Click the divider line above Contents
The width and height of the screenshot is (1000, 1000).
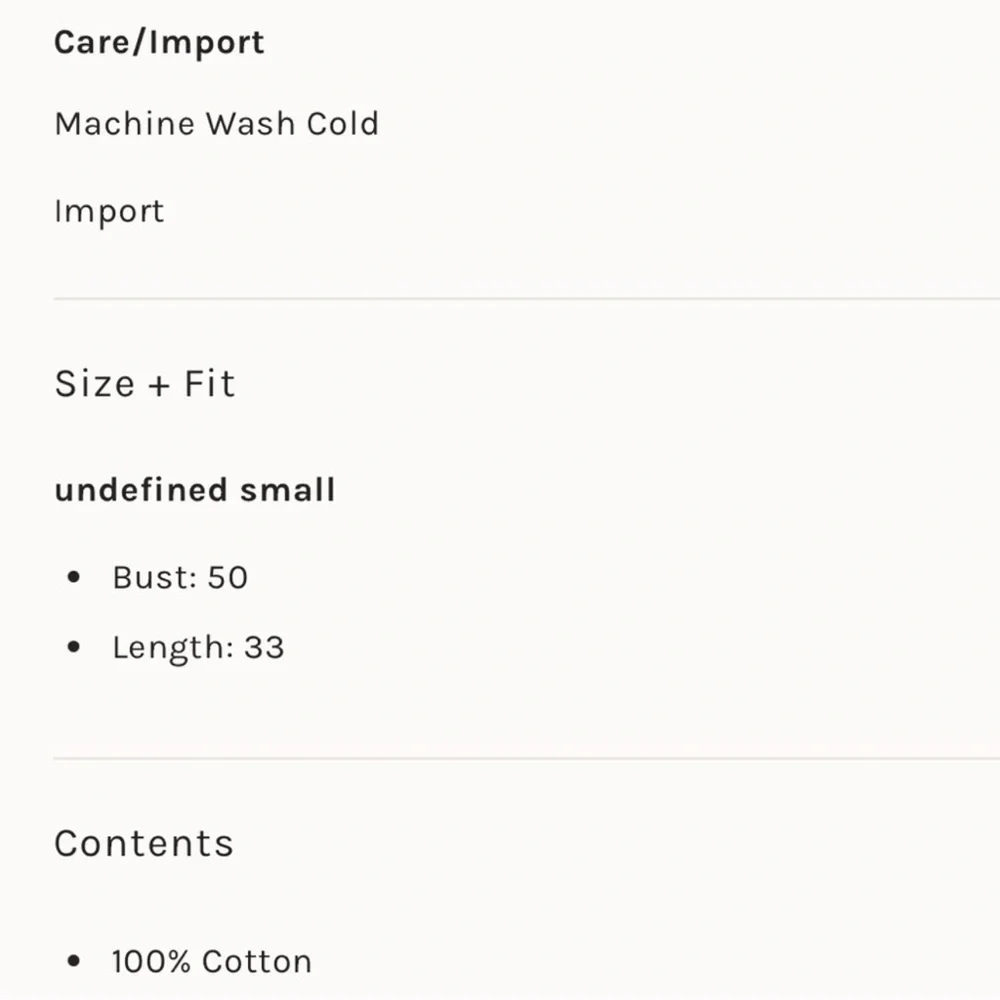527,758
